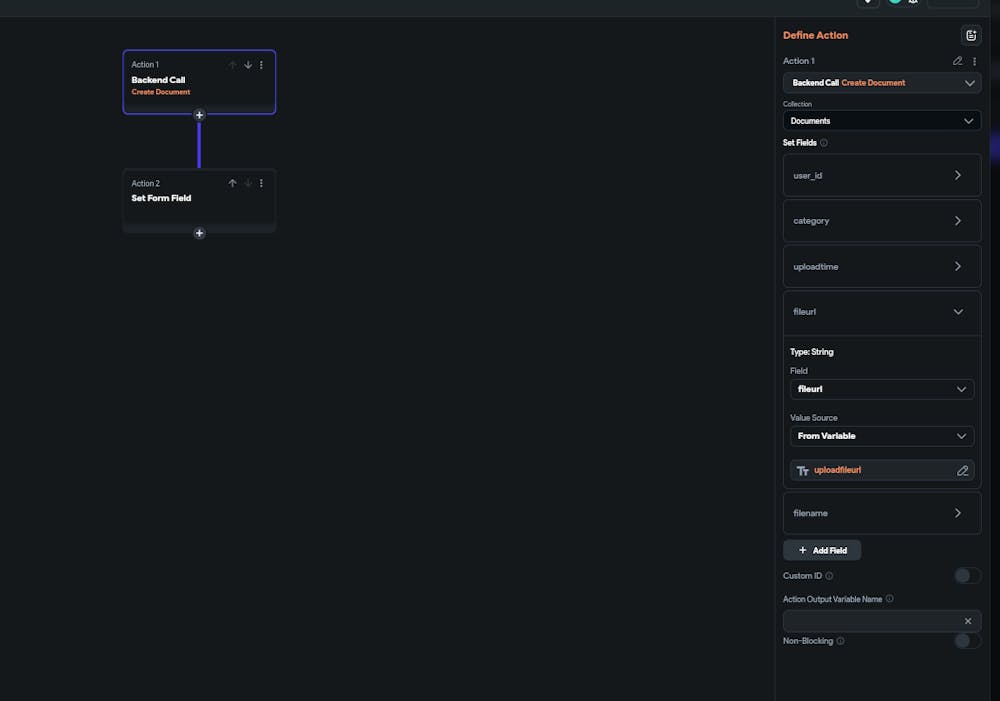This screenshot has width=1000, height=701.
Task: Click Define Action heading
Action: tap(815, 36)
